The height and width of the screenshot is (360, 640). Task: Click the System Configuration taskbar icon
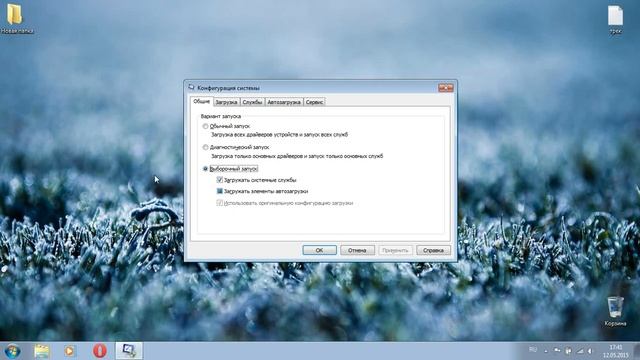129,351
